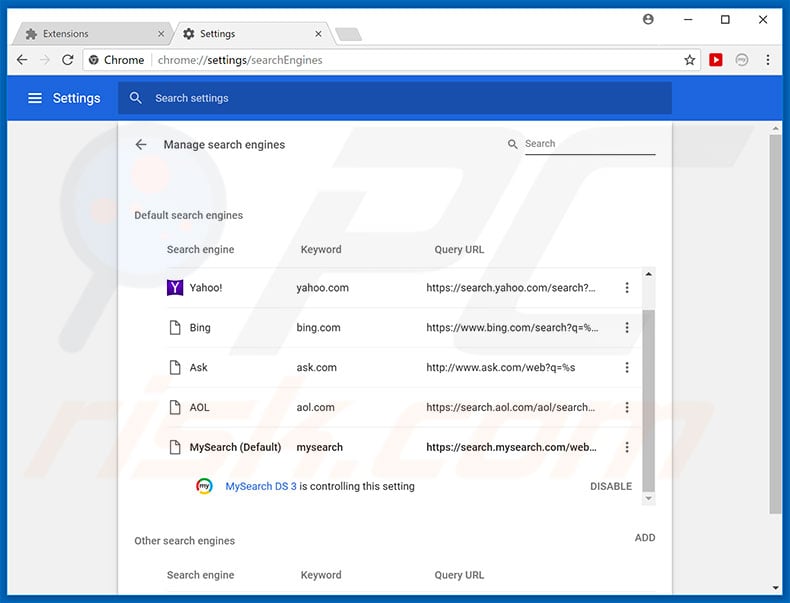Bookmark this page with the star

pos(690,60)
